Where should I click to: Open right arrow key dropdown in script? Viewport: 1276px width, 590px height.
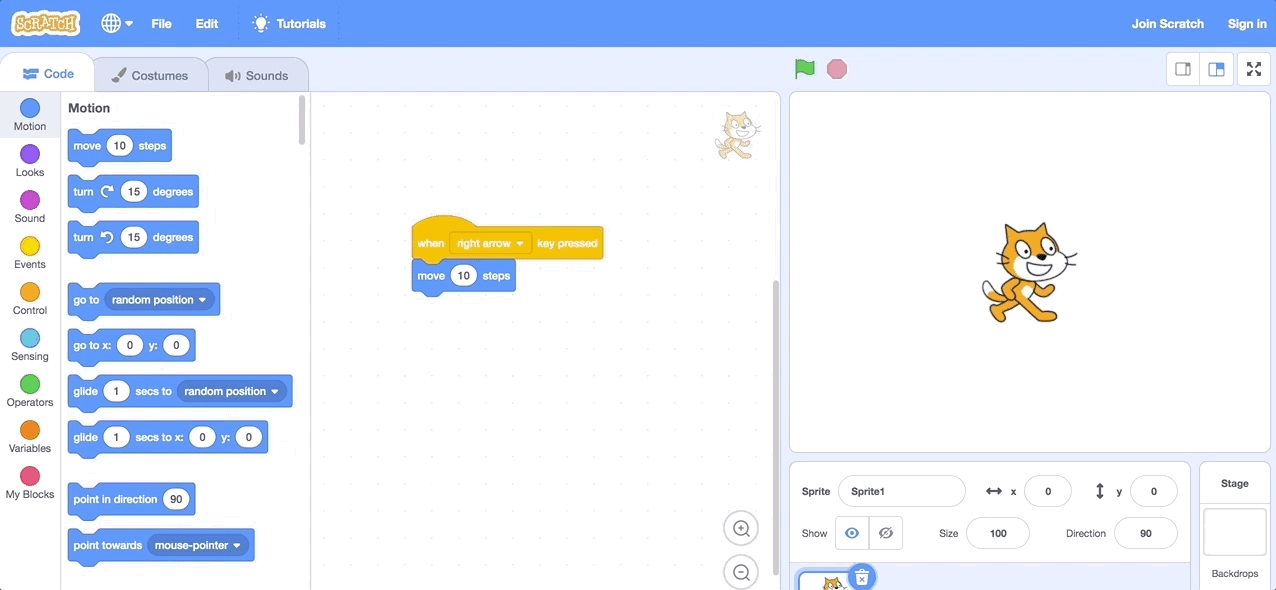pyautogui.click(x=490, y=244)
